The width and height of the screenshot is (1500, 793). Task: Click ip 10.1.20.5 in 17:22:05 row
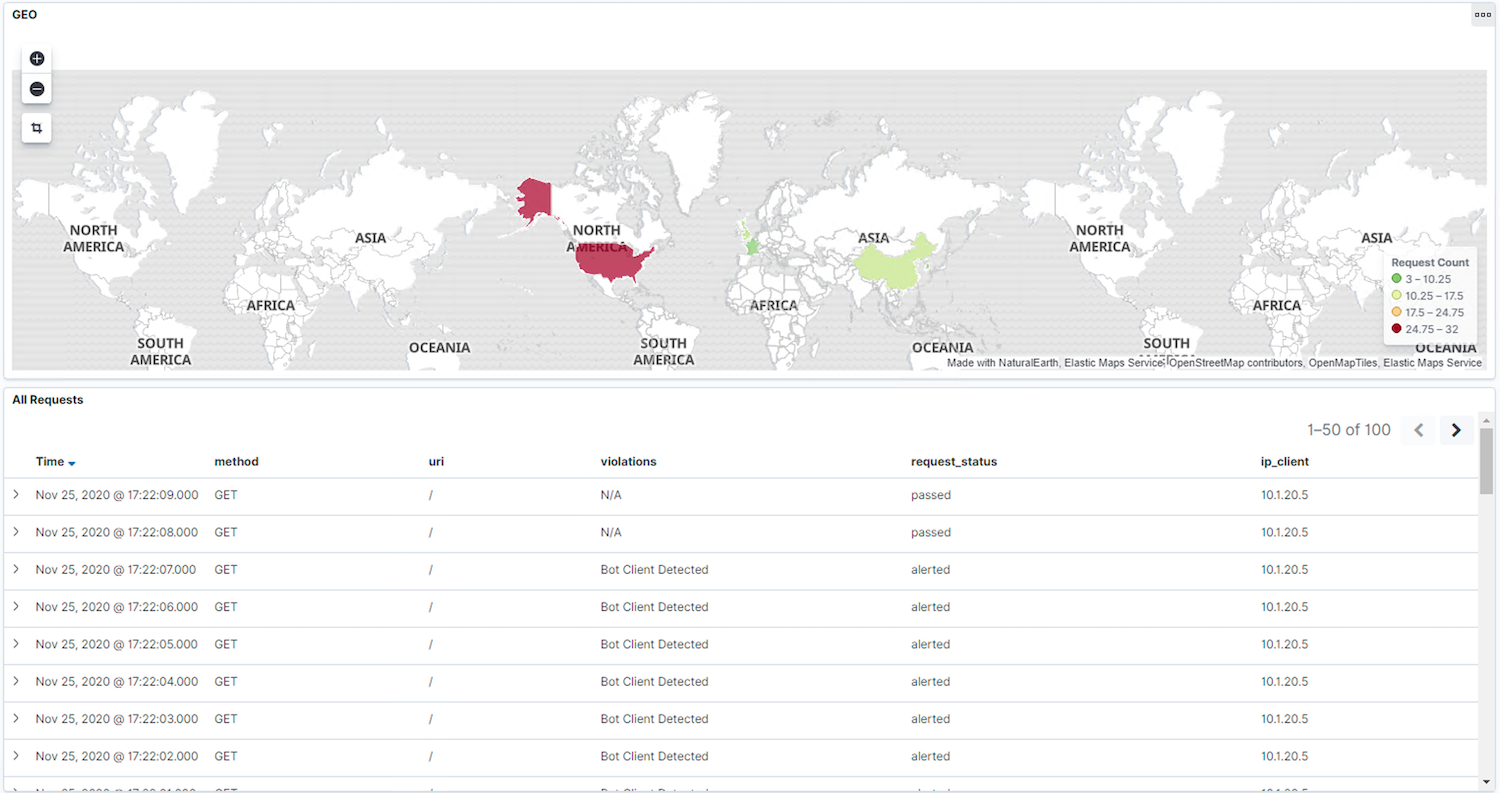[1285, 644]
